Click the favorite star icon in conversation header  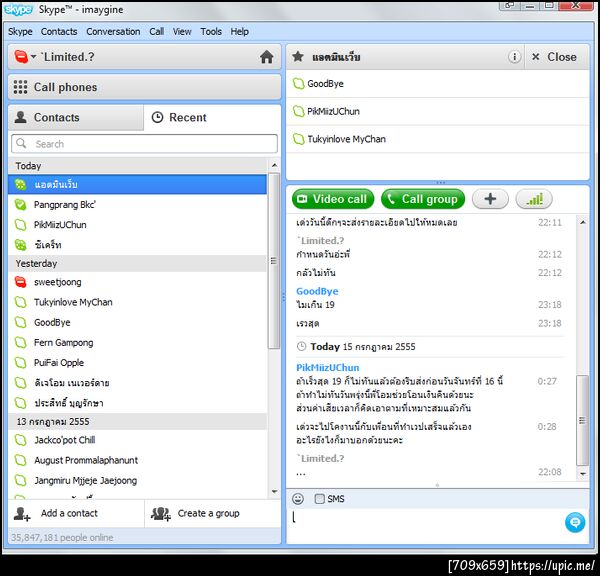298,57
